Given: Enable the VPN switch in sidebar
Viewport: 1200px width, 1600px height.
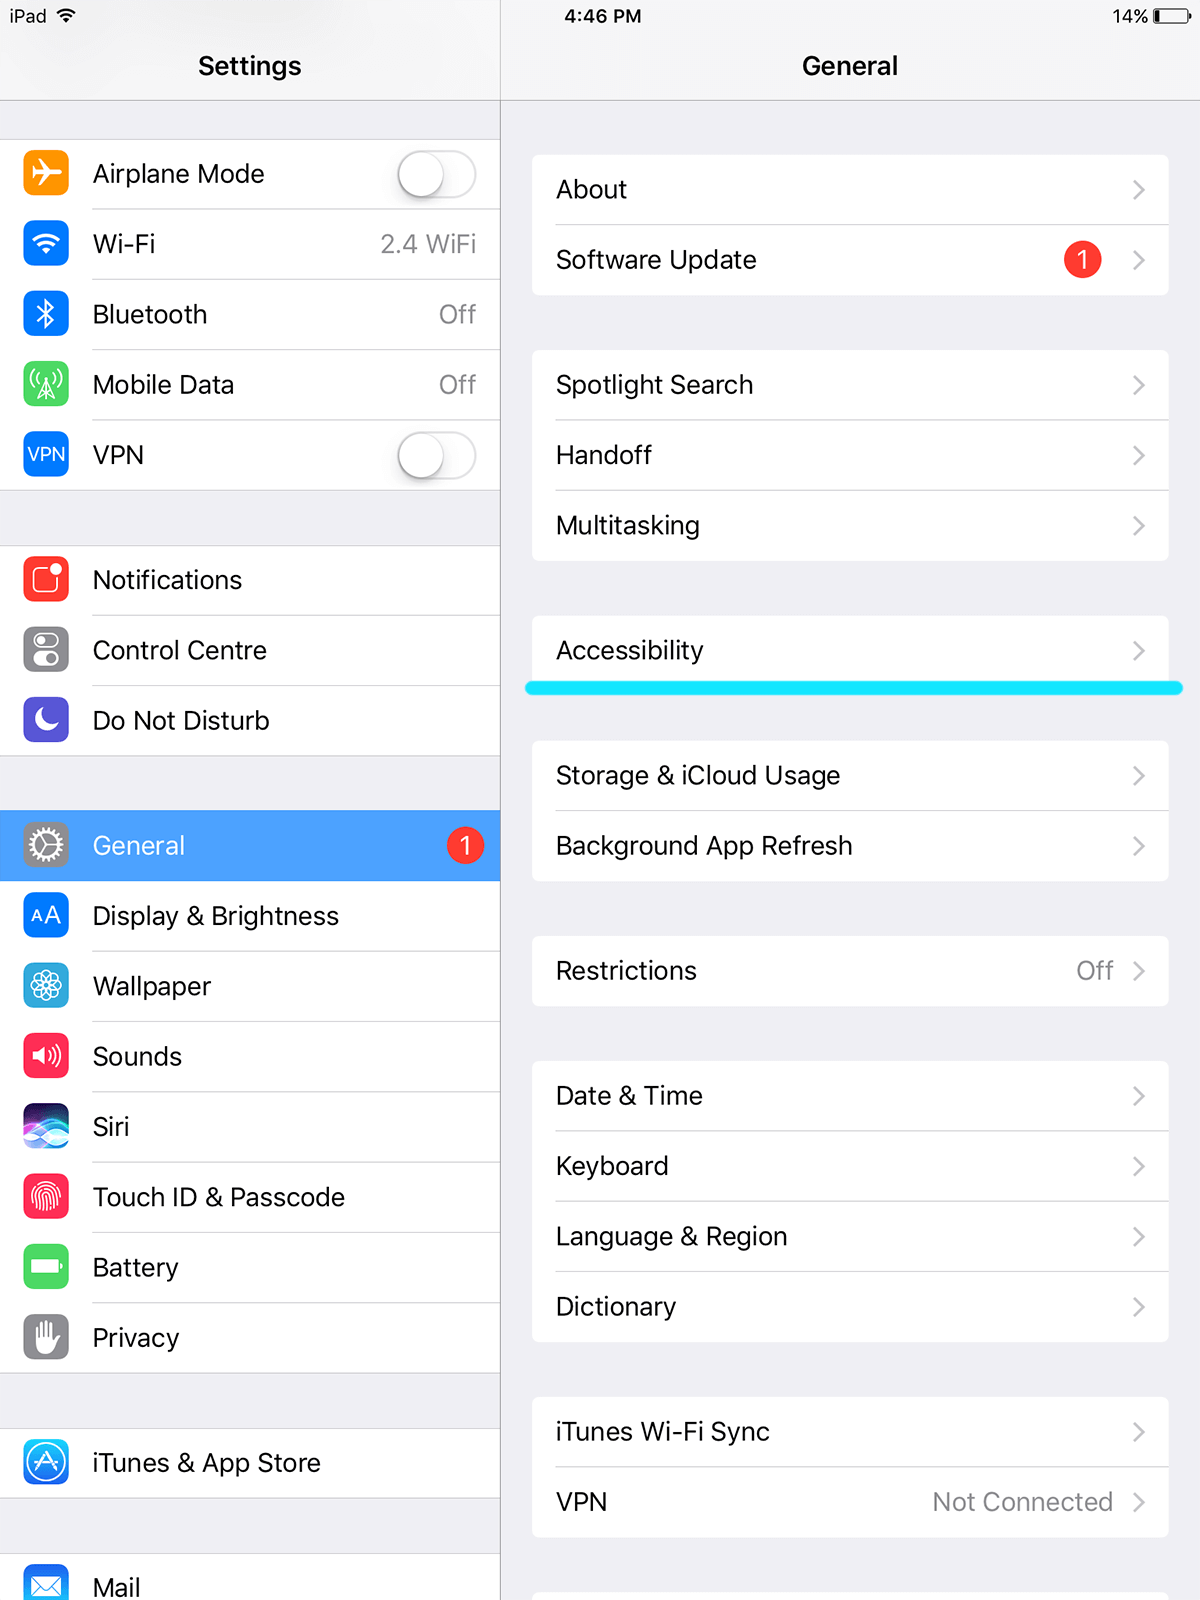Looking at the screenshot, I should click(437, 455).
